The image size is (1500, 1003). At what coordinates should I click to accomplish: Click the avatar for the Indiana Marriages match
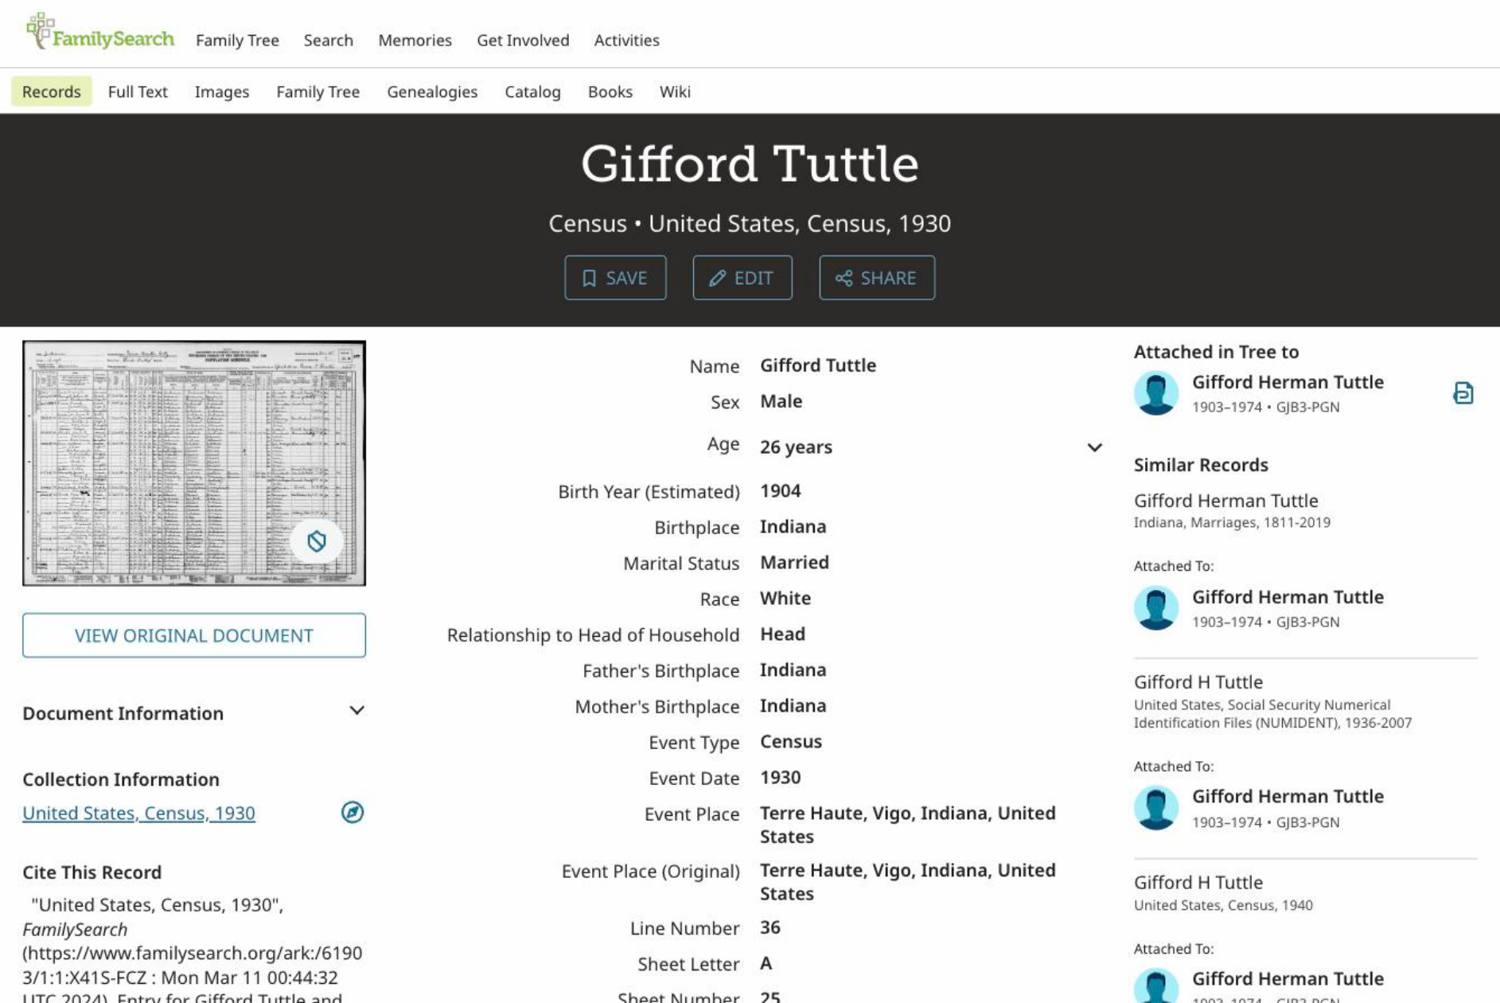tap(1156, 608)
